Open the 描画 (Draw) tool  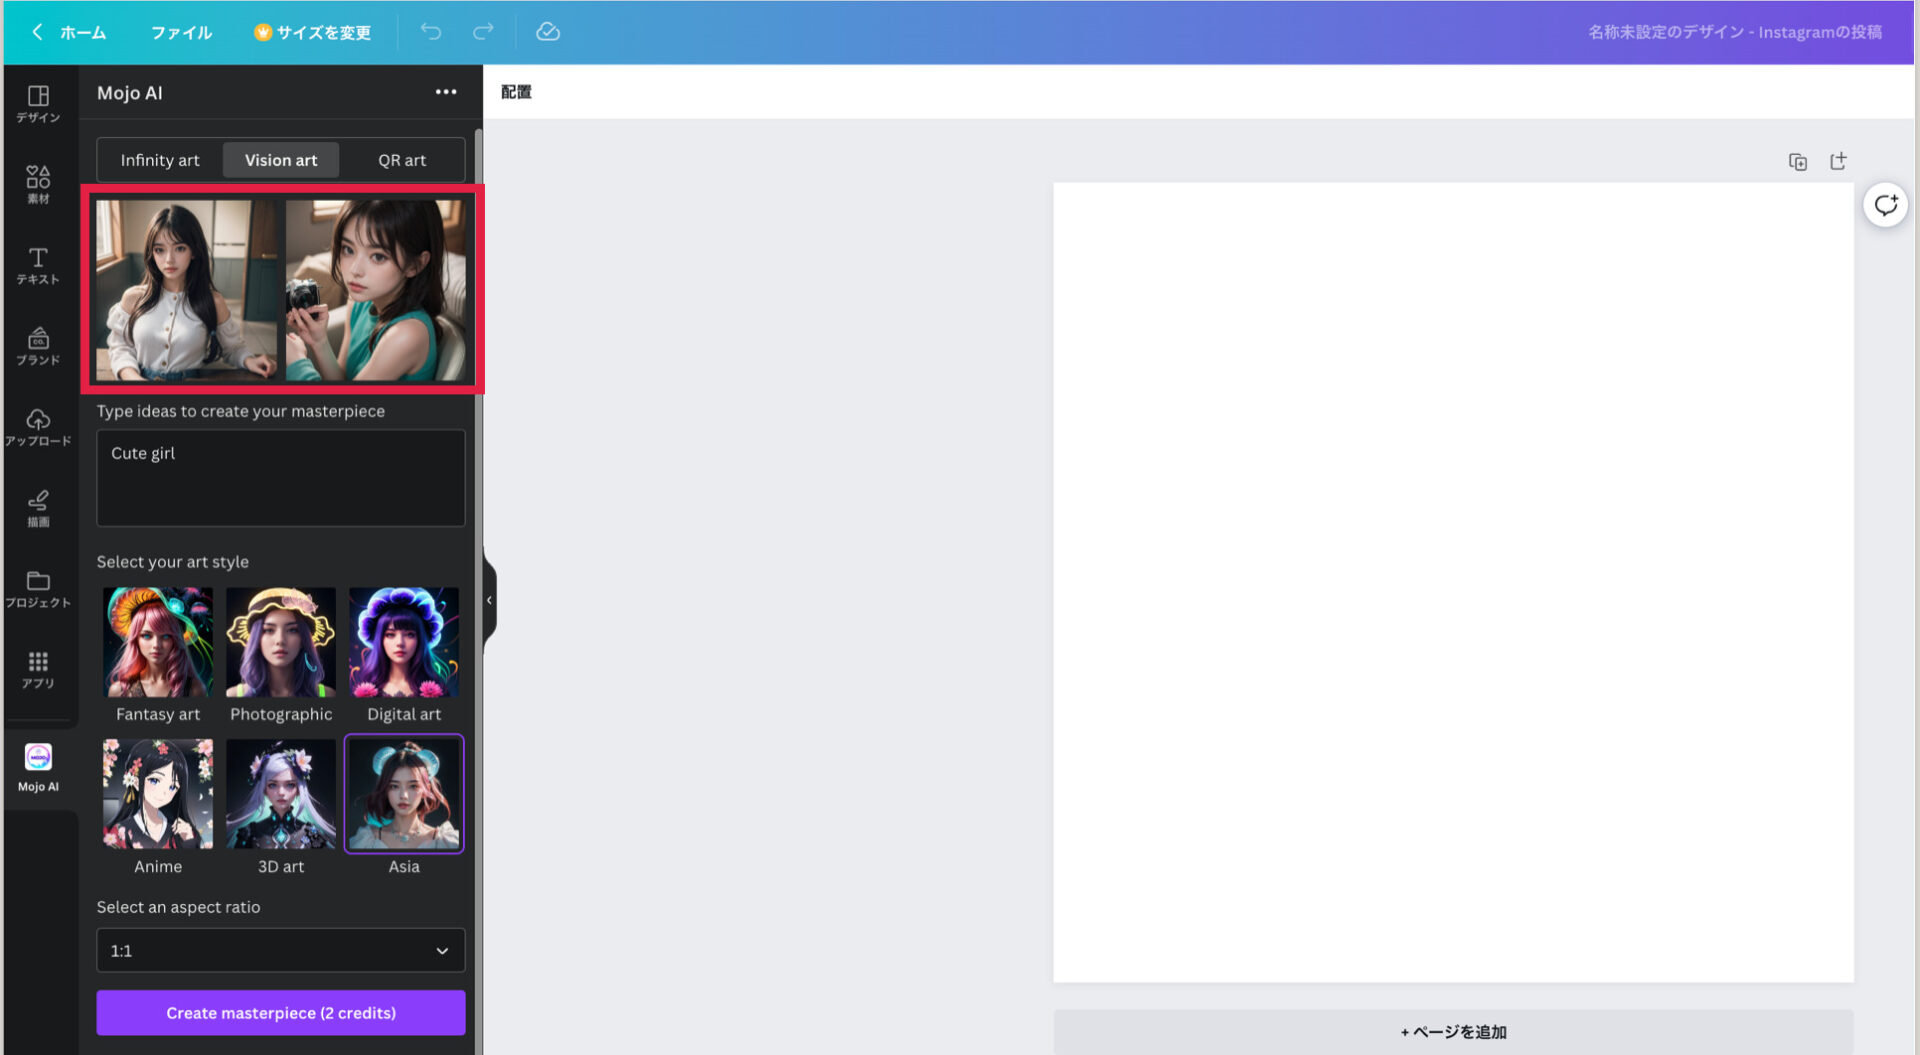[38, 508]
